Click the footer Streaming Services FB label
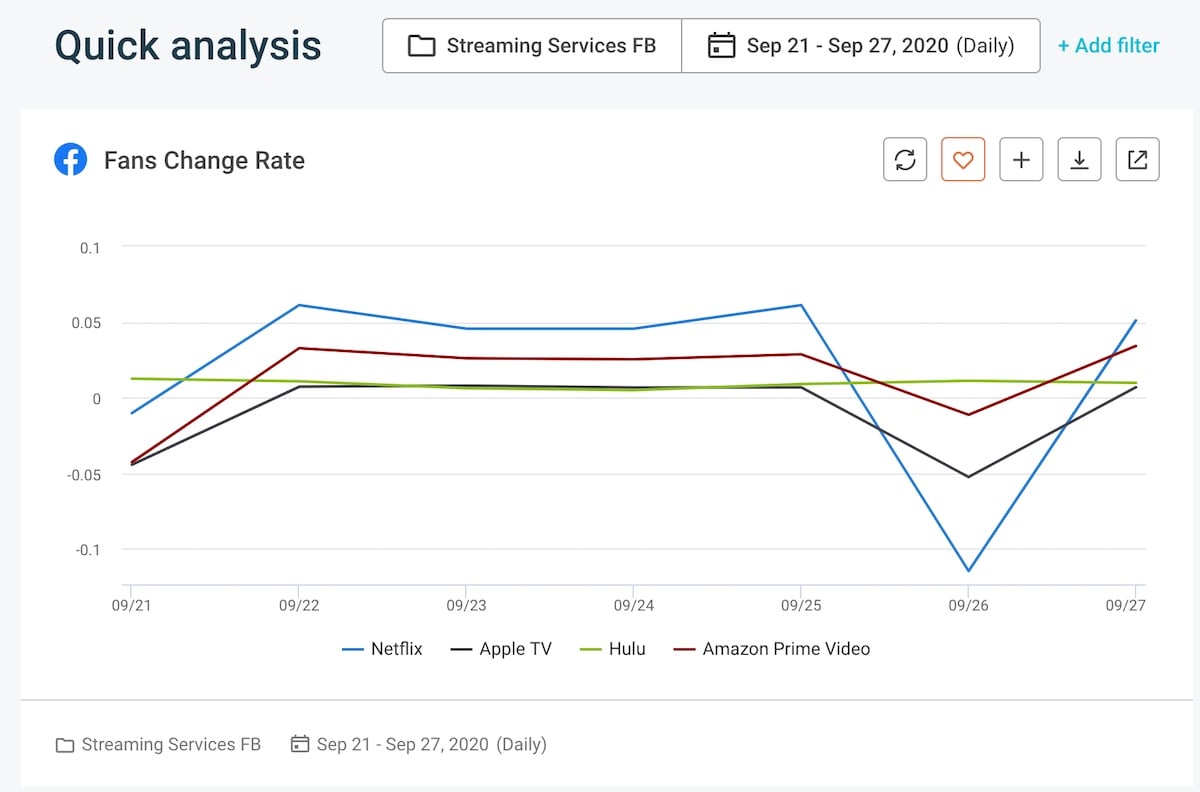1200x792 pixels. (171, 744)
